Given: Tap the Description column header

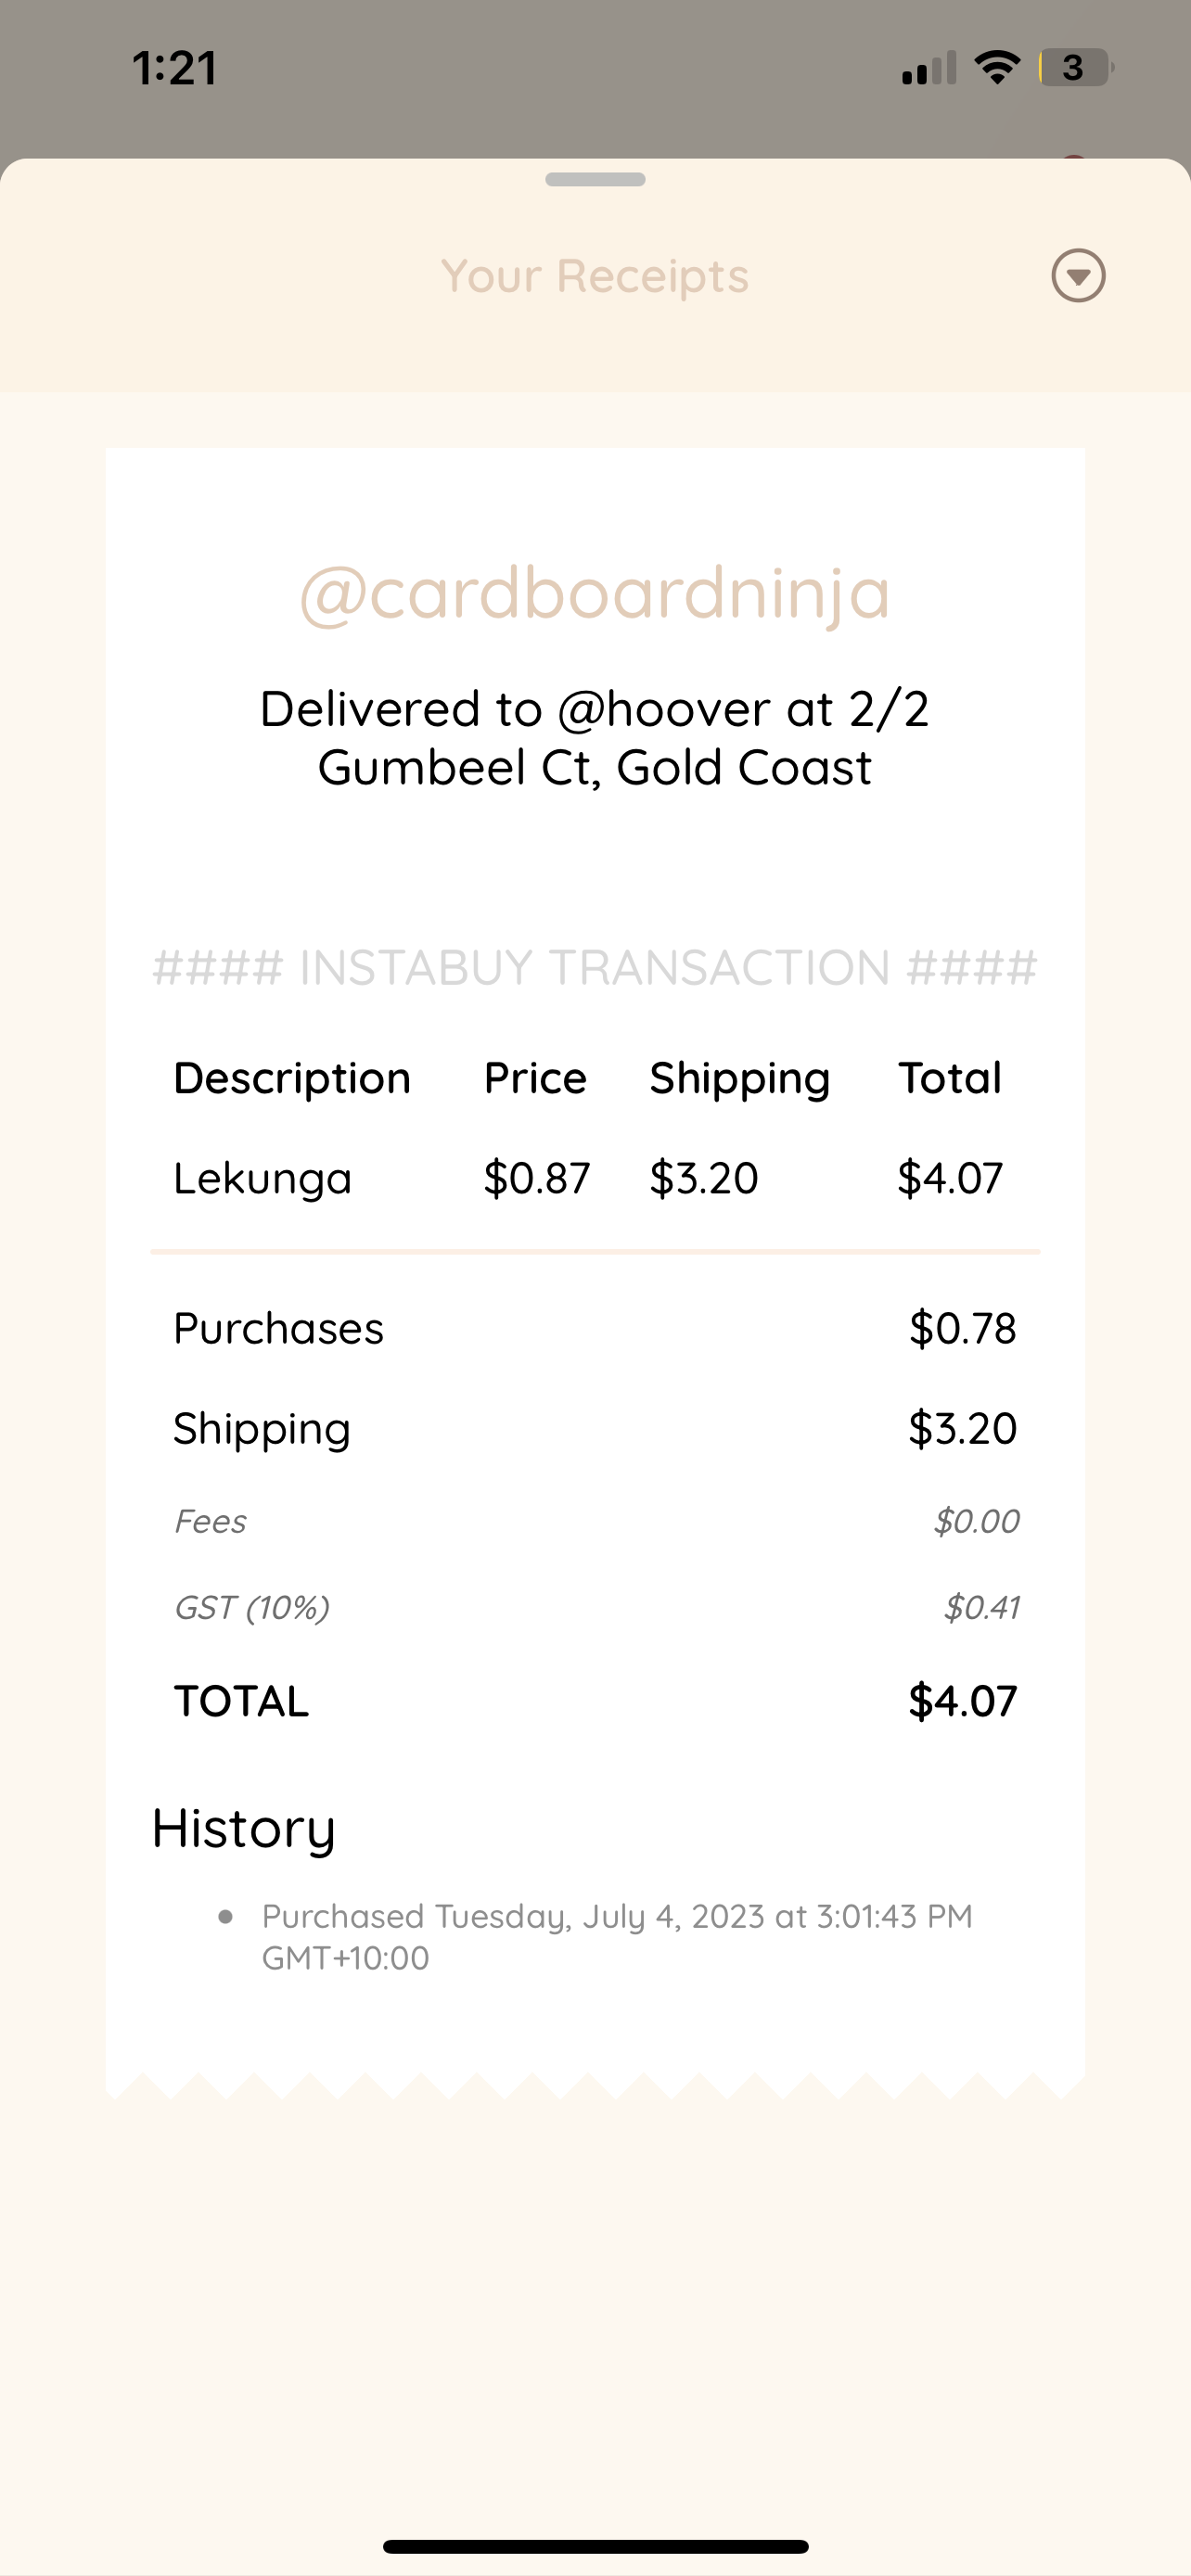Looking at the screenshot, I should click(x=292, y=1078).
